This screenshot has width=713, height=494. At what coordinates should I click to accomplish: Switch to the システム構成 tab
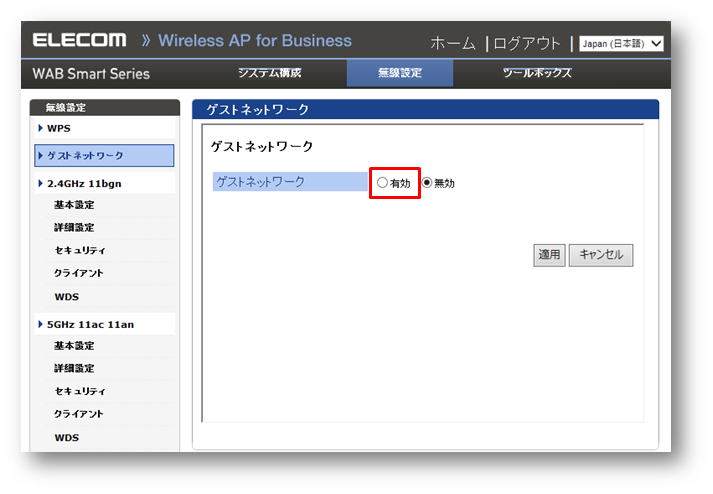(x=270, y=73)
